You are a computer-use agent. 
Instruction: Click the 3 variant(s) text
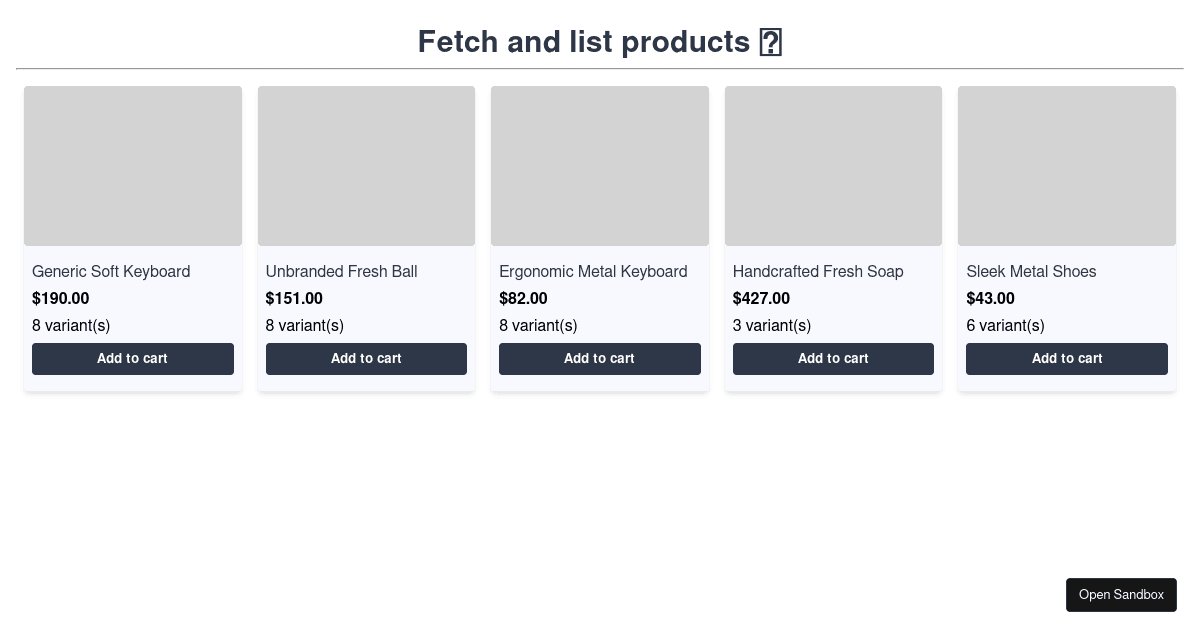pos(772,326)
